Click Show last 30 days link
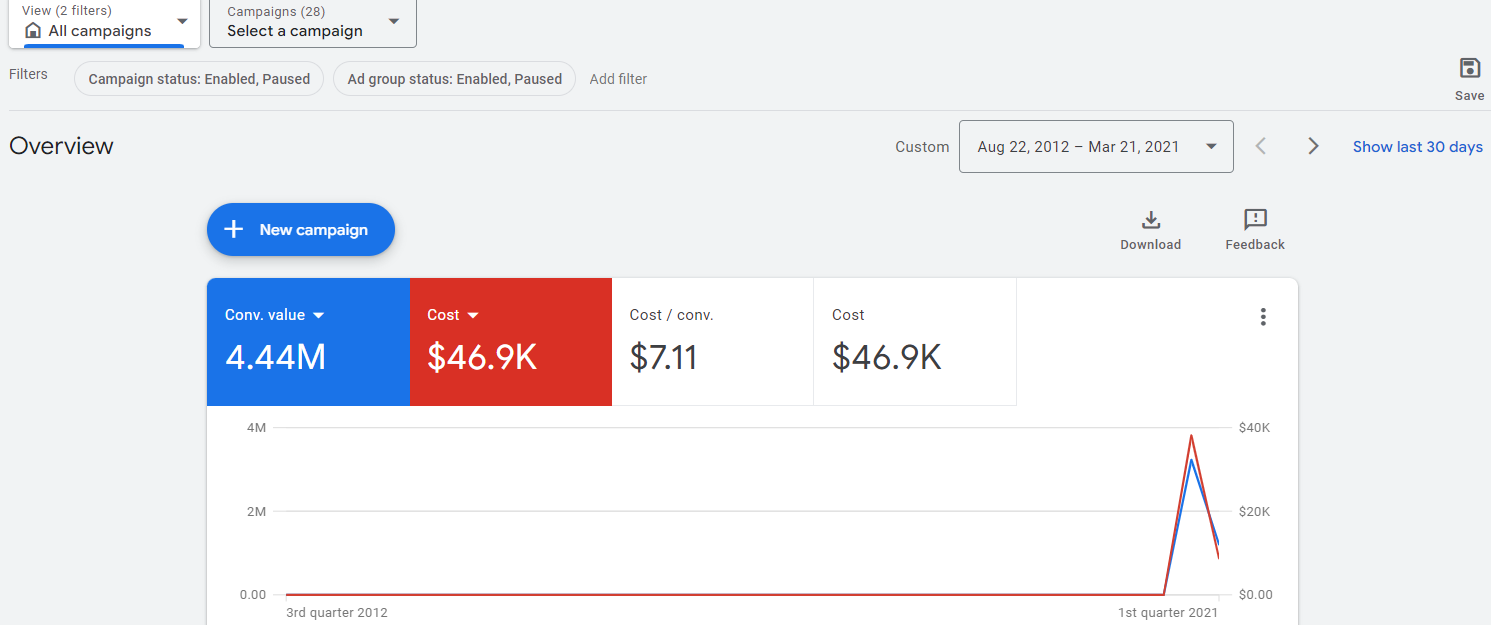The width and height of the screenshot is (1491, 625). [x=1417, y=146]
